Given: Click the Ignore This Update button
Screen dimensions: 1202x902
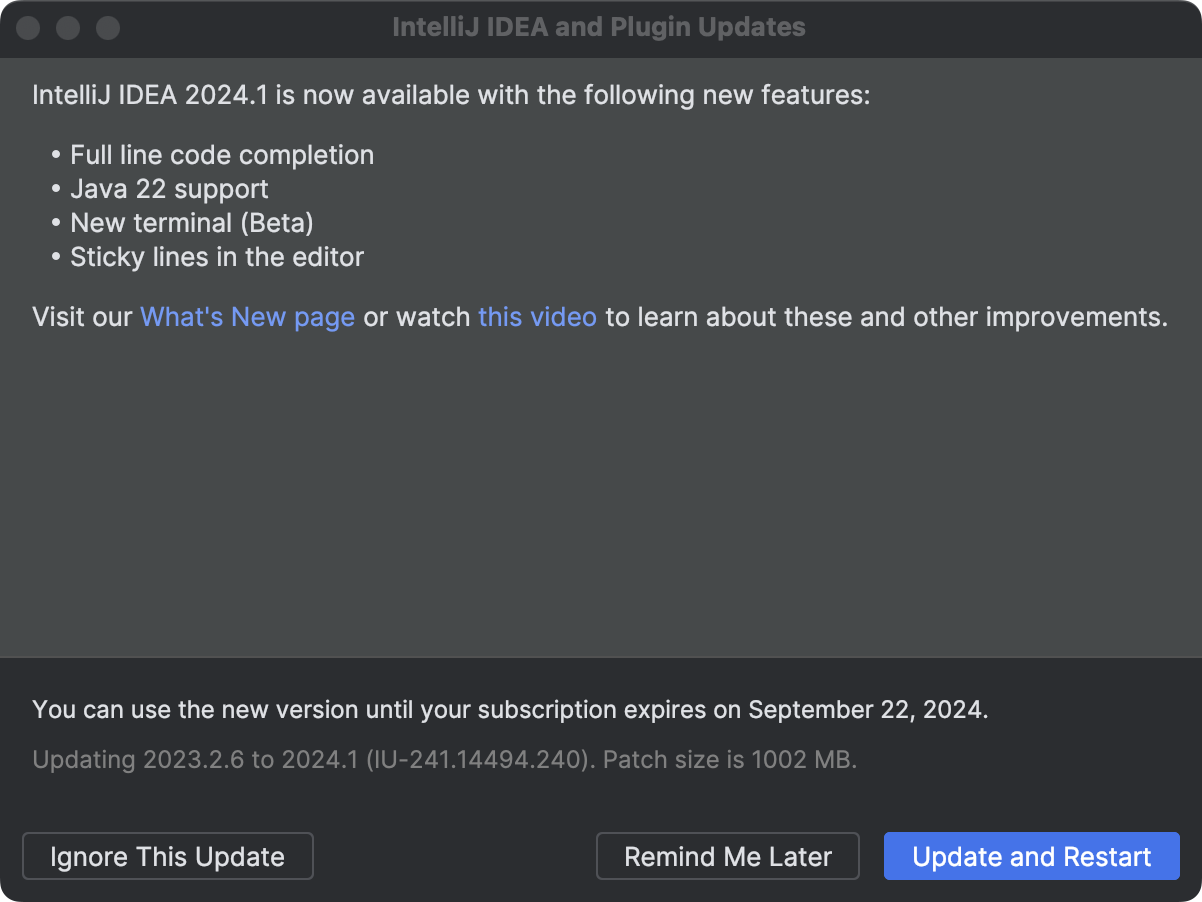Looking at the screenshot, I should click(x=167, y=856).
